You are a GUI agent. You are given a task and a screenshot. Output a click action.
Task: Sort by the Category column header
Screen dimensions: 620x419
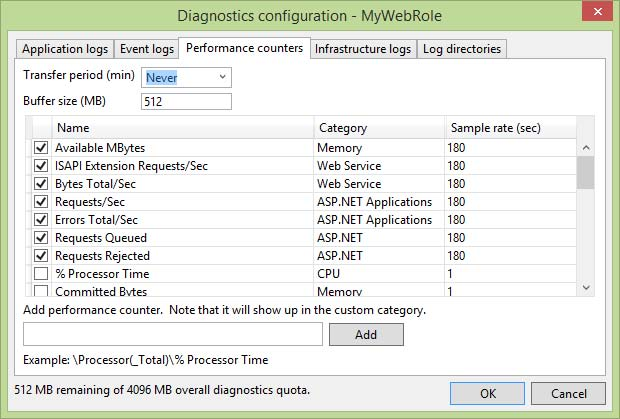tap(378, 128)
